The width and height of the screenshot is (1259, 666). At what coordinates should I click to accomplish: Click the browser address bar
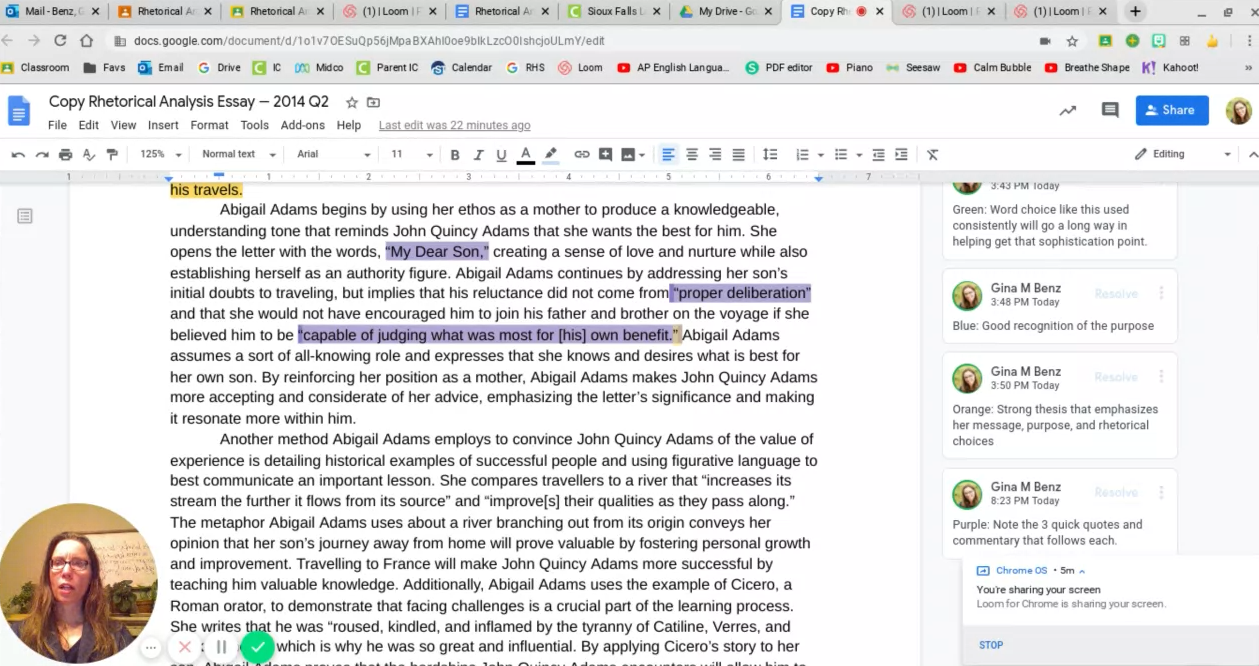click(565, 41)
